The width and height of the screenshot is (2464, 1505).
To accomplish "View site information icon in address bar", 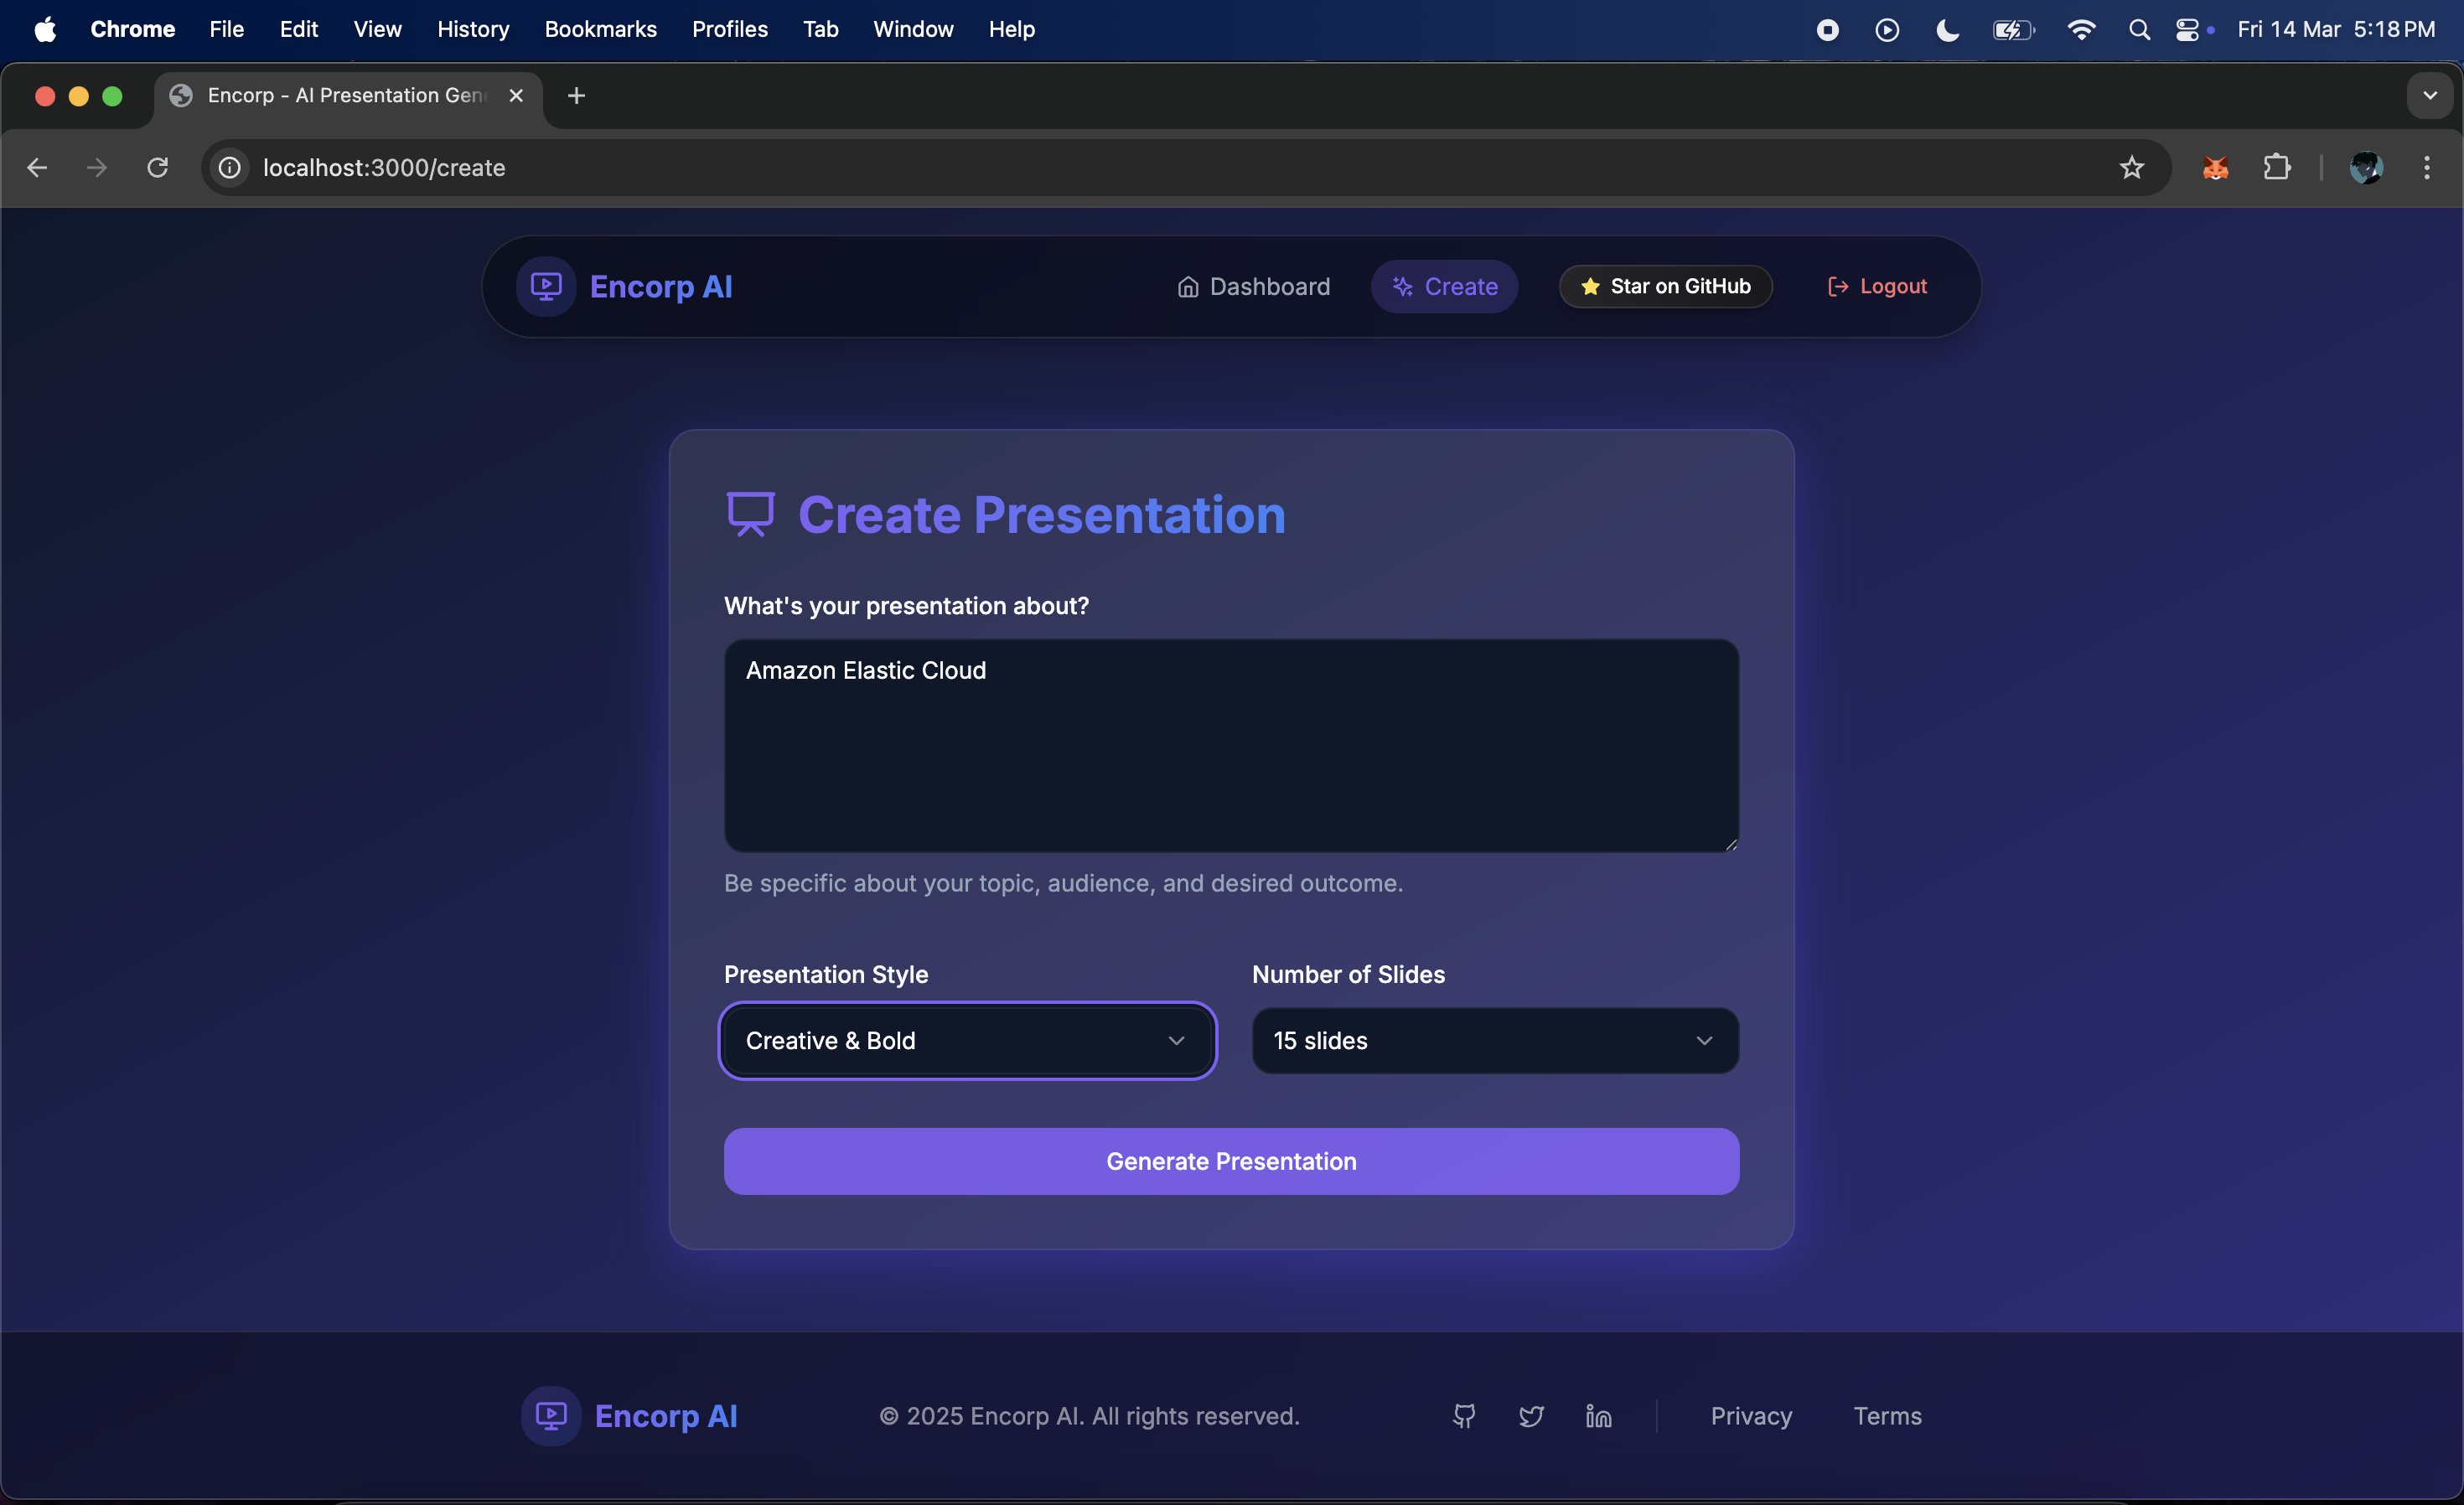I will pyautogui.click(x=230, y=168).
